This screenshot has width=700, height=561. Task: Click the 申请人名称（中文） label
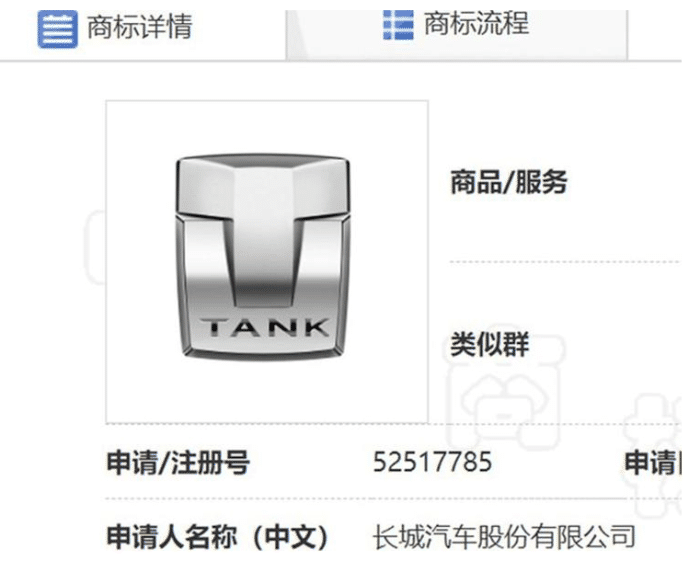pos(217,536)
